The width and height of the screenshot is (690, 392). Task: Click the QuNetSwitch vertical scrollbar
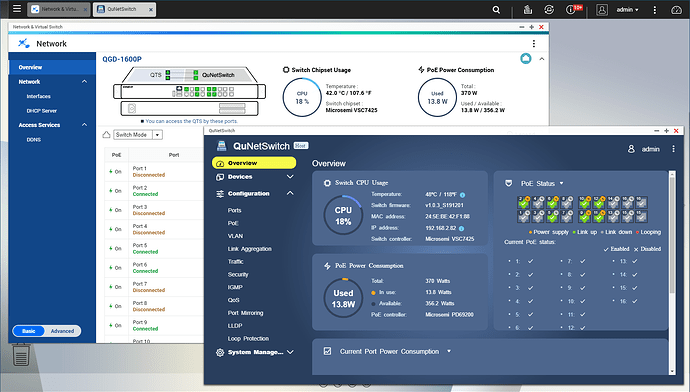[672, 273]
